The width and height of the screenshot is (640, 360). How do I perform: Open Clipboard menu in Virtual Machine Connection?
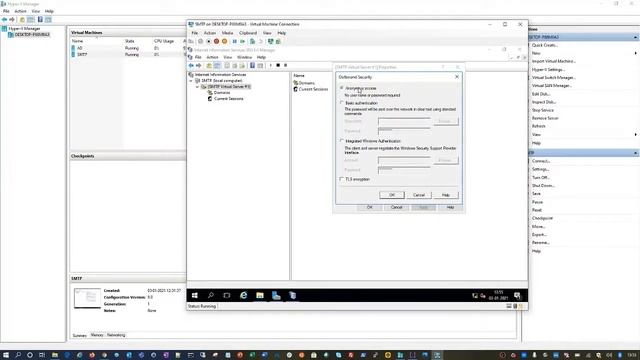pos(248,33)
